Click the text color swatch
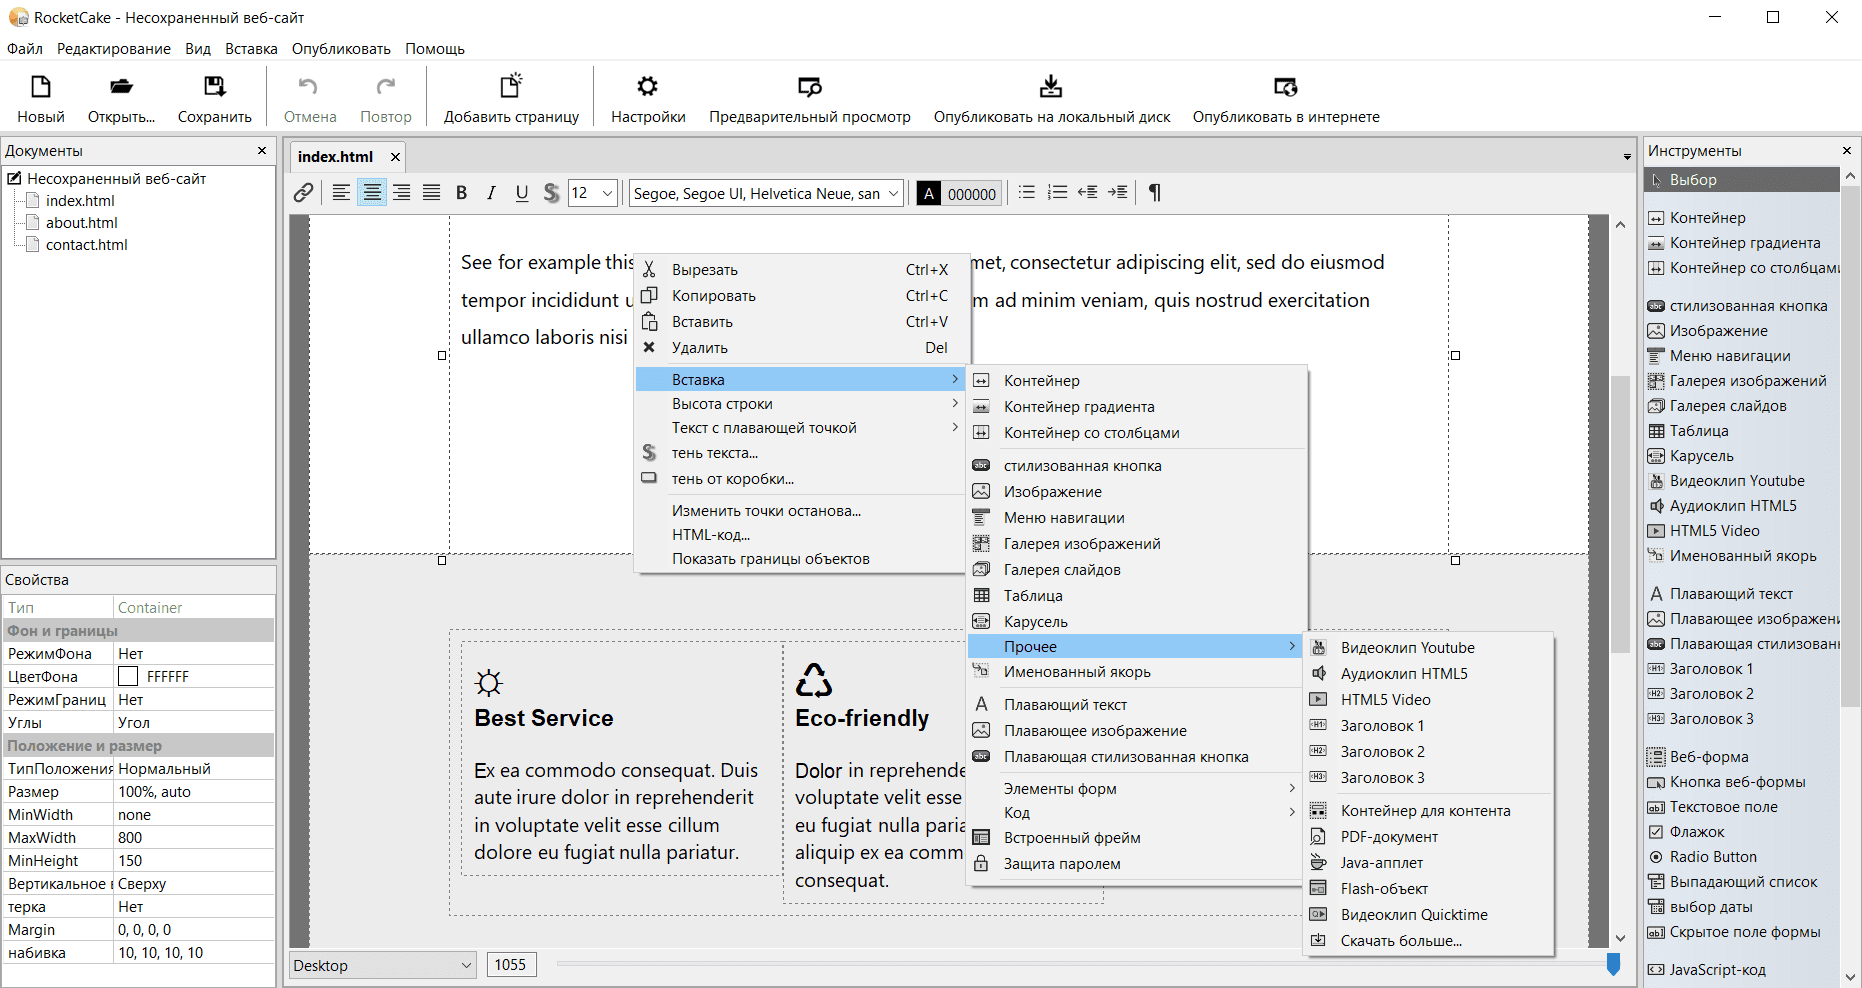 pyautogui.click(x=929, y=193)
